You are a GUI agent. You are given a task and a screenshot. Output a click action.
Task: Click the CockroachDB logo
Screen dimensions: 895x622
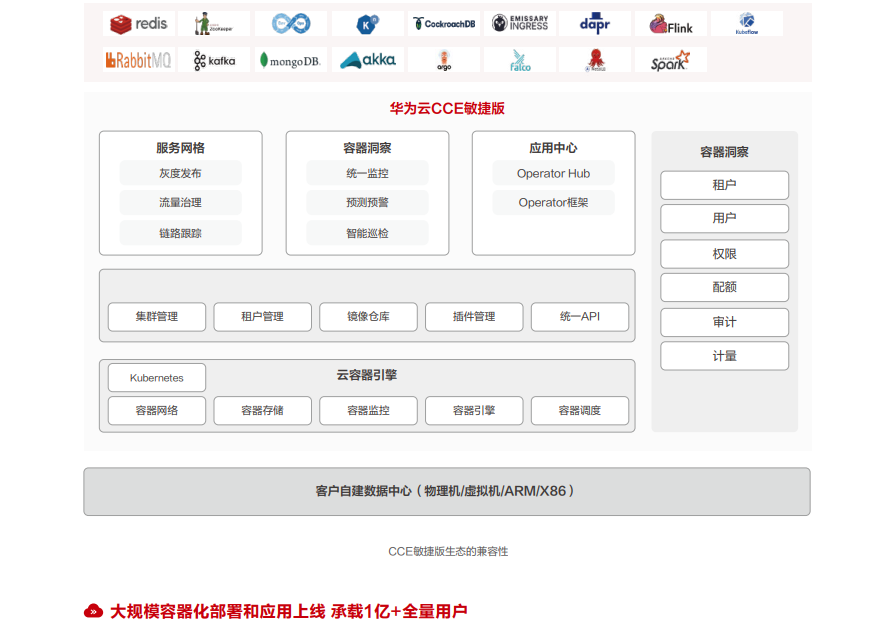click(x=444, y=24)
